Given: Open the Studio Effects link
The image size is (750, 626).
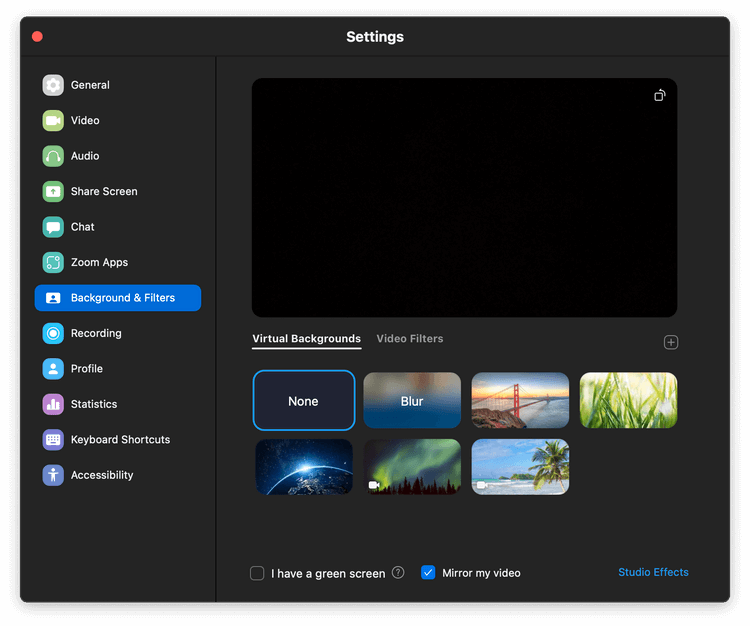Looking at the screenshot, I should [x=653, y=572].
